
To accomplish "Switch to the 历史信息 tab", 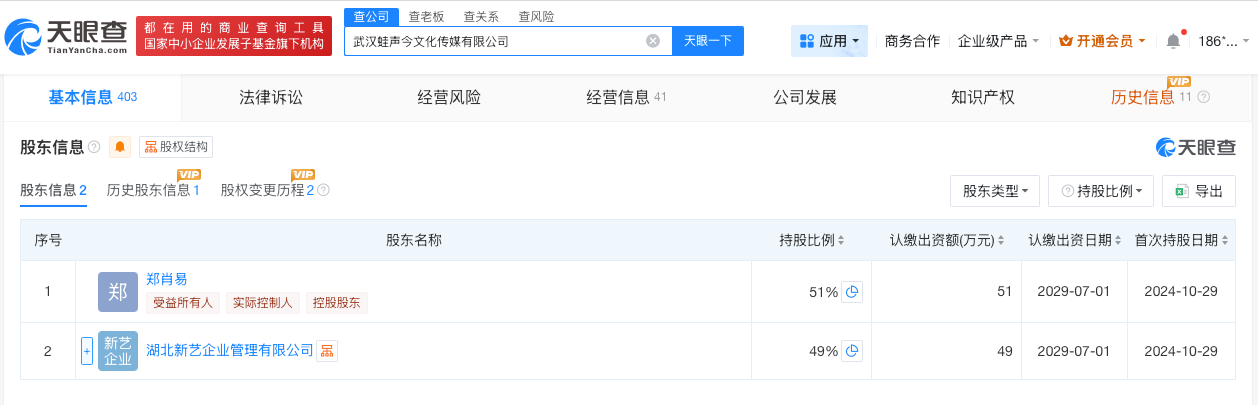I will (x=1152, y=97).
